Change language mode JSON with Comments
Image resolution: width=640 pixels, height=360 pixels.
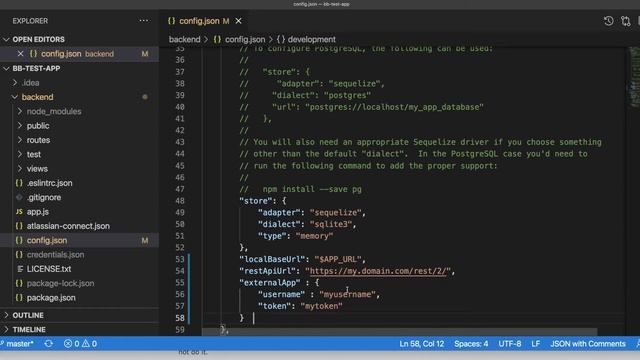coord(588,344)
